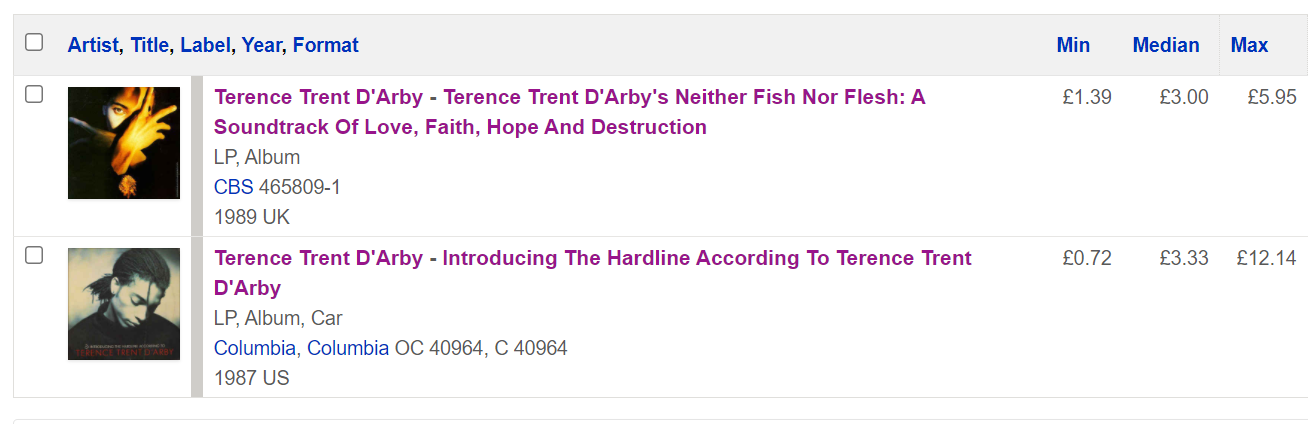
Task: Open Neither Fish Nor Flesh album cover thumbnail
Action: pyautogui.click(x=124, y=143)
